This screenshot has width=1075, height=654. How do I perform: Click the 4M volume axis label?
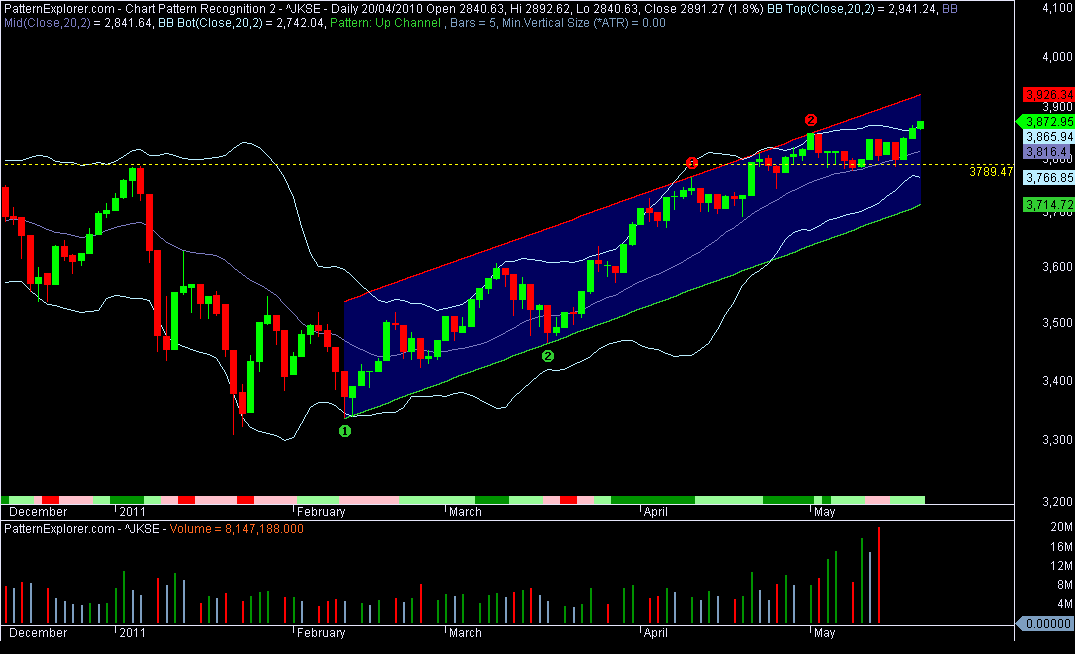tap(1065, 604)
